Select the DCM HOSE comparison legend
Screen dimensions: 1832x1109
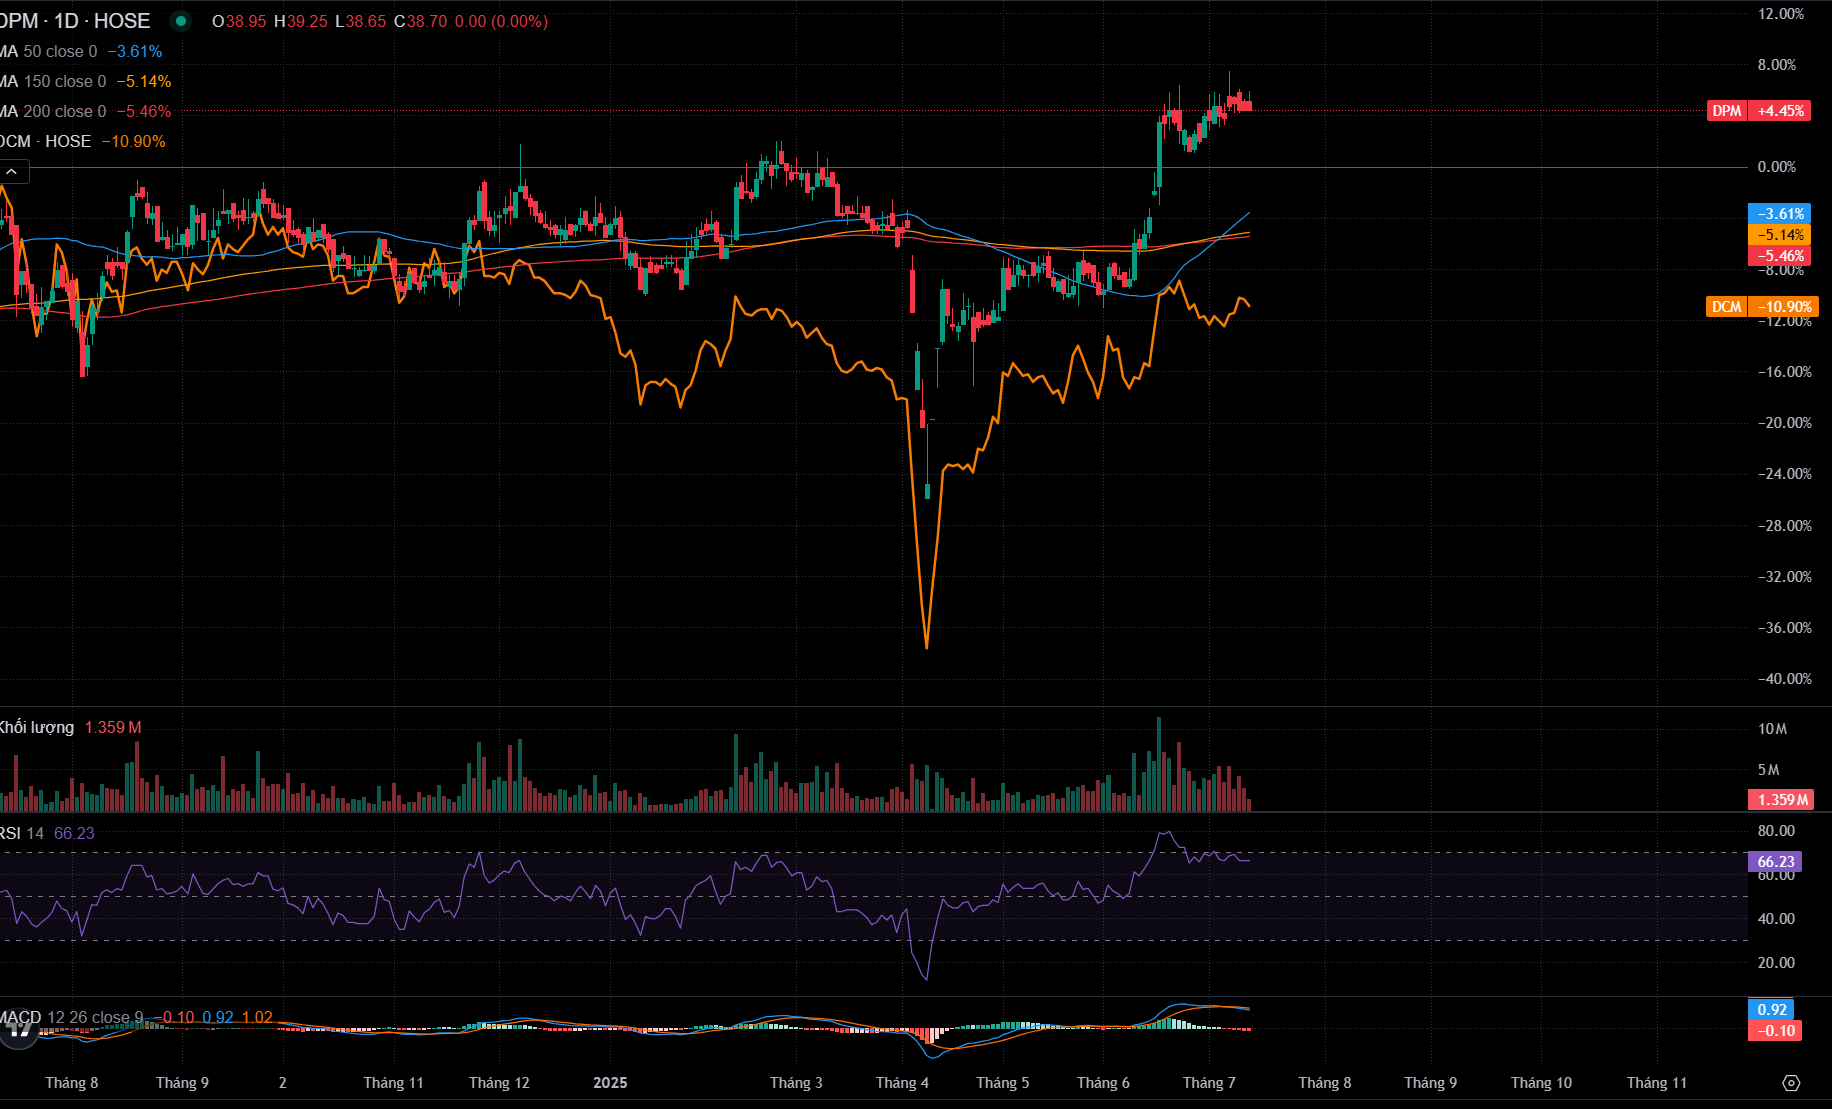pos(50,142)
